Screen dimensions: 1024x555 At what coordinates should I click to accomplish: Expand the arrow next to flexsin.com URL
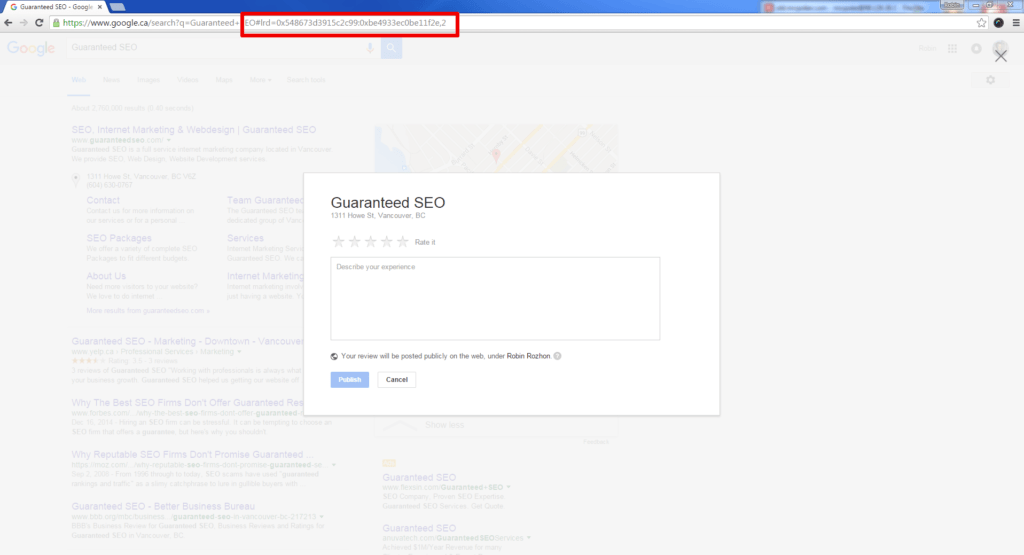(508, 487)
